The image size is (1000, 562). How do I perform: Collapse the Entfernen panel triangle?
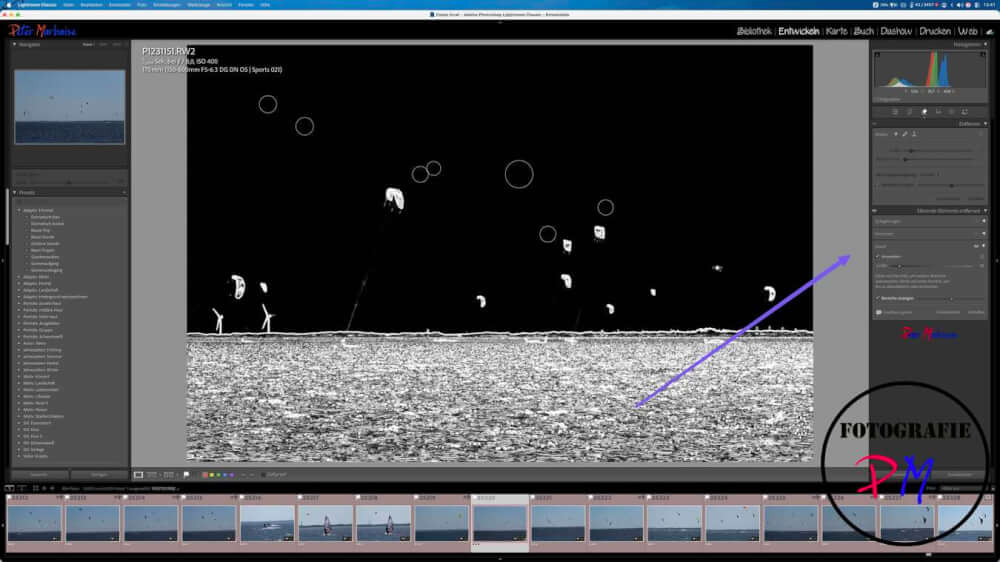pos(985,124)
